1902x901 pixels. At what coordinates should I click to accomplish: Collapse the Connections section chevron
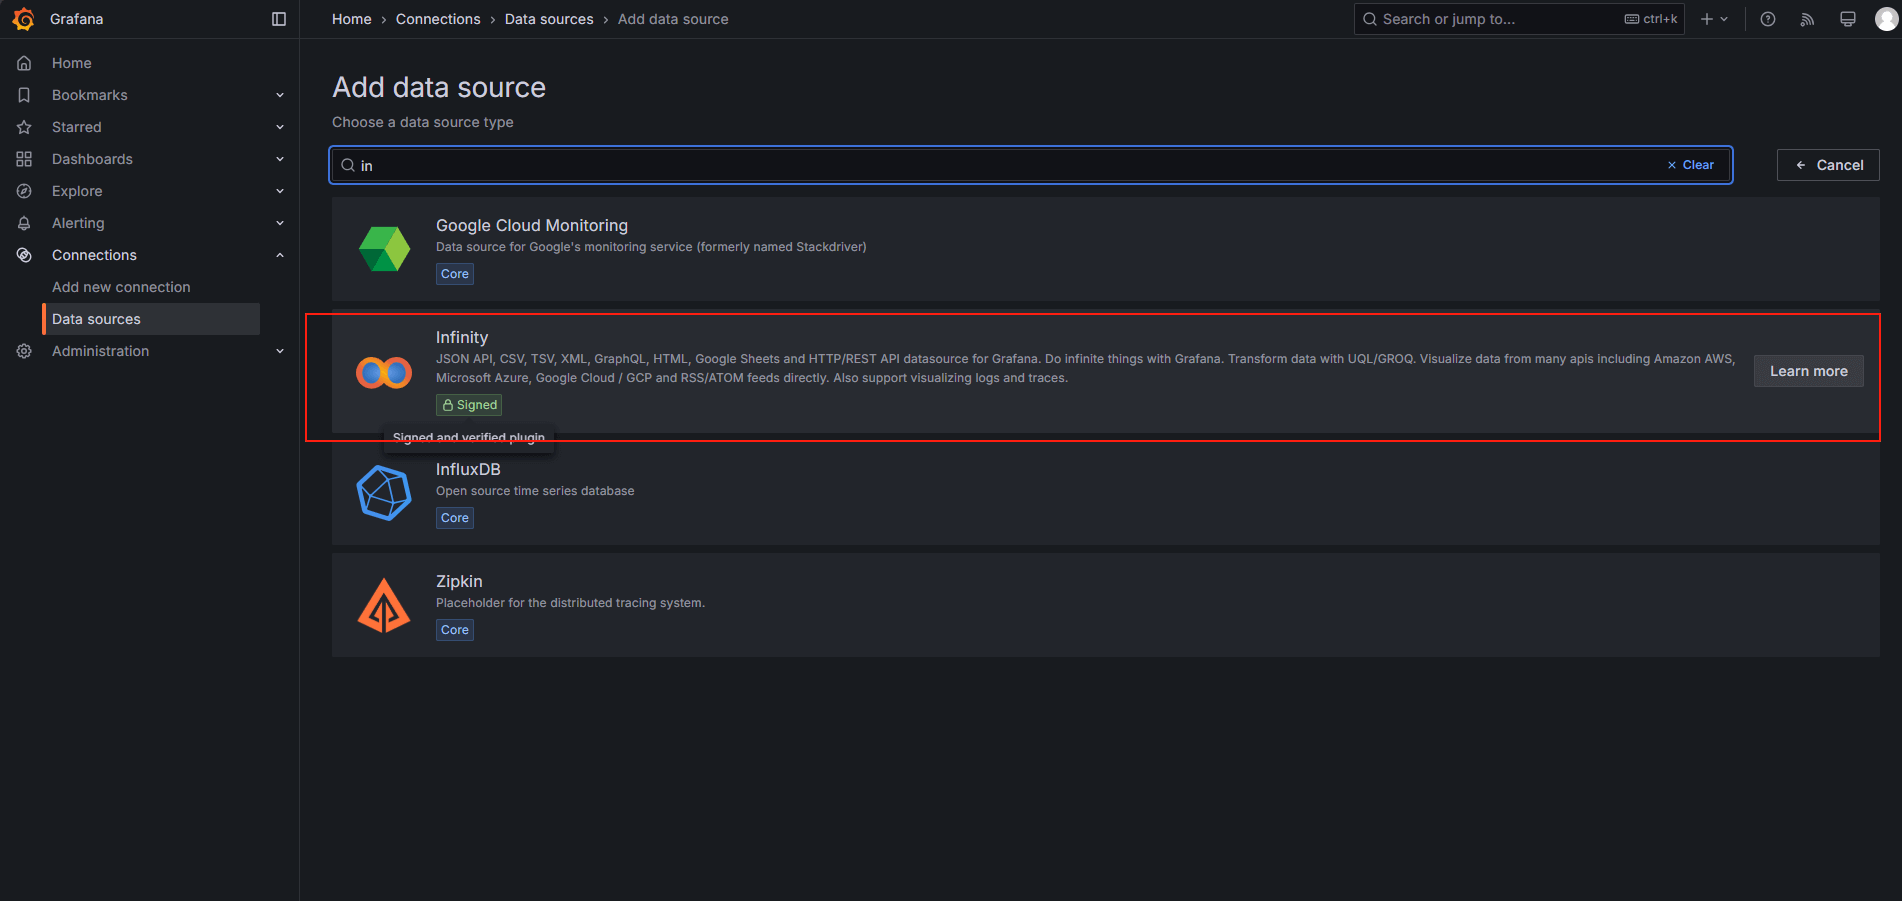(280, 255)
